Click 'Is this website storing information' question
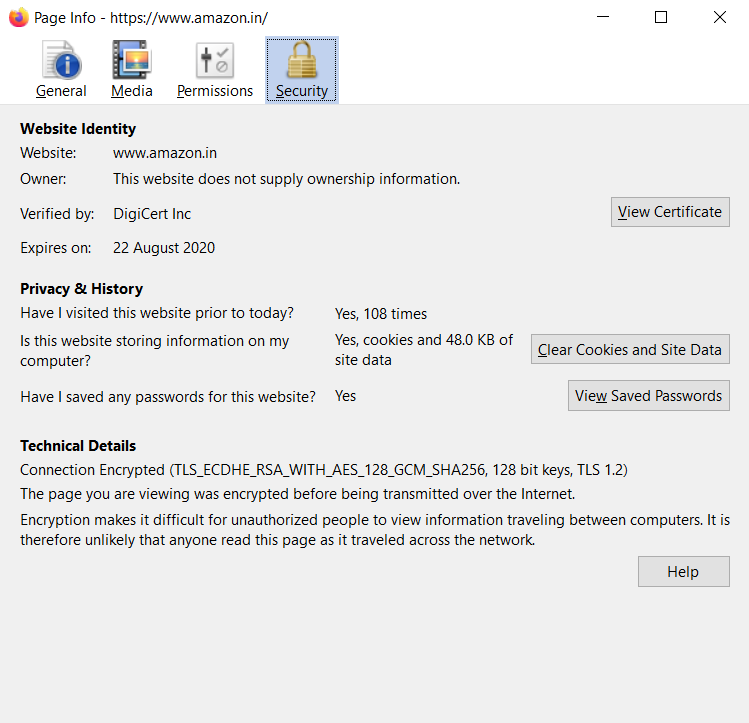The height and width of the screenshot is (723, 749). pos(154,351)
